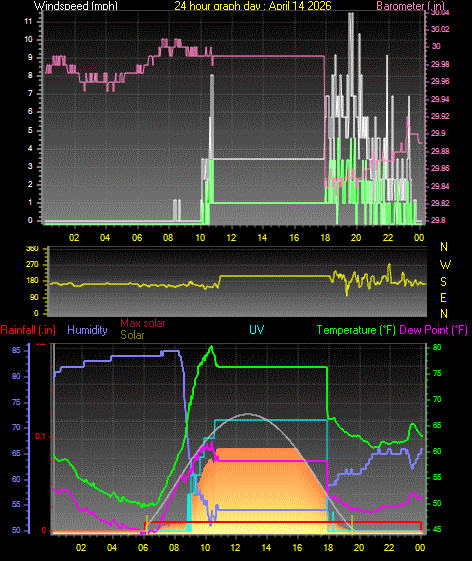Click the yellow wind direction line plateau
Viewport: 472px width, 561px height.
pyautogui.click(x=274, y=276)
